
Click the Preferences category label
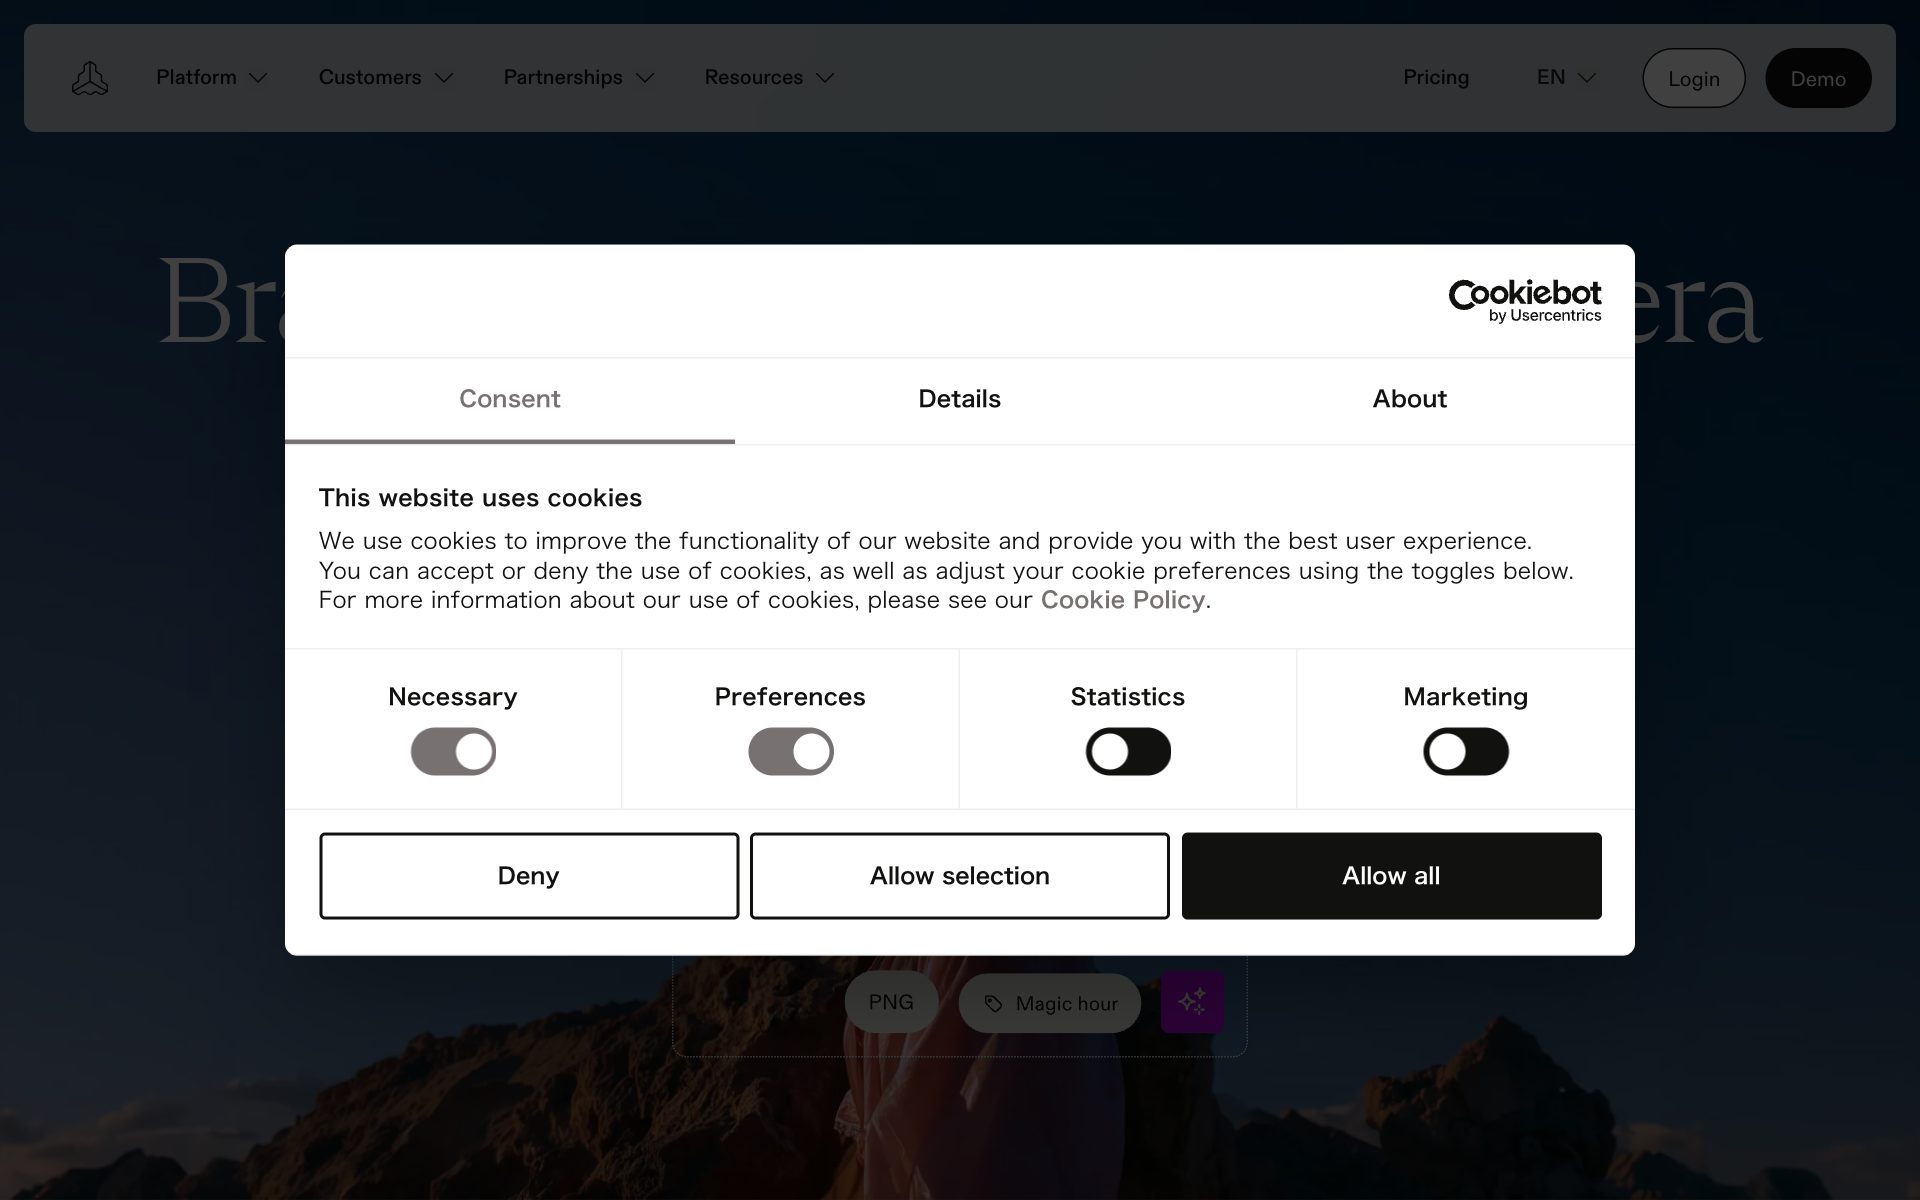point(790,697)
